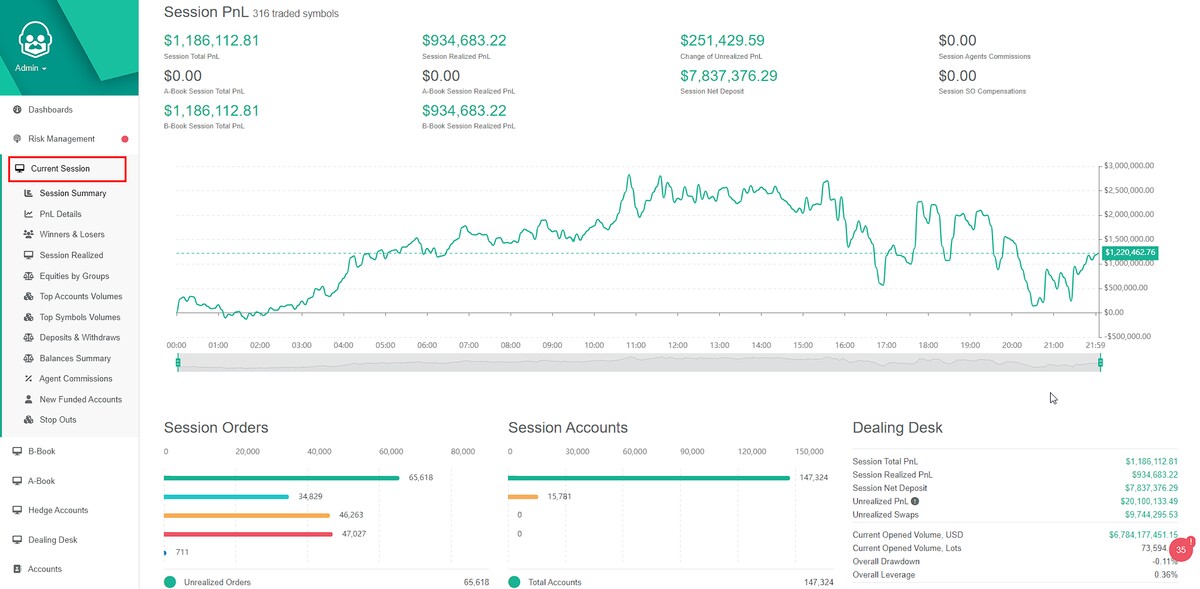Toggle the Total Accounts legend marker
Image resolution: width=1200 pixels, height=589 pixels.
tap(514, 581)
